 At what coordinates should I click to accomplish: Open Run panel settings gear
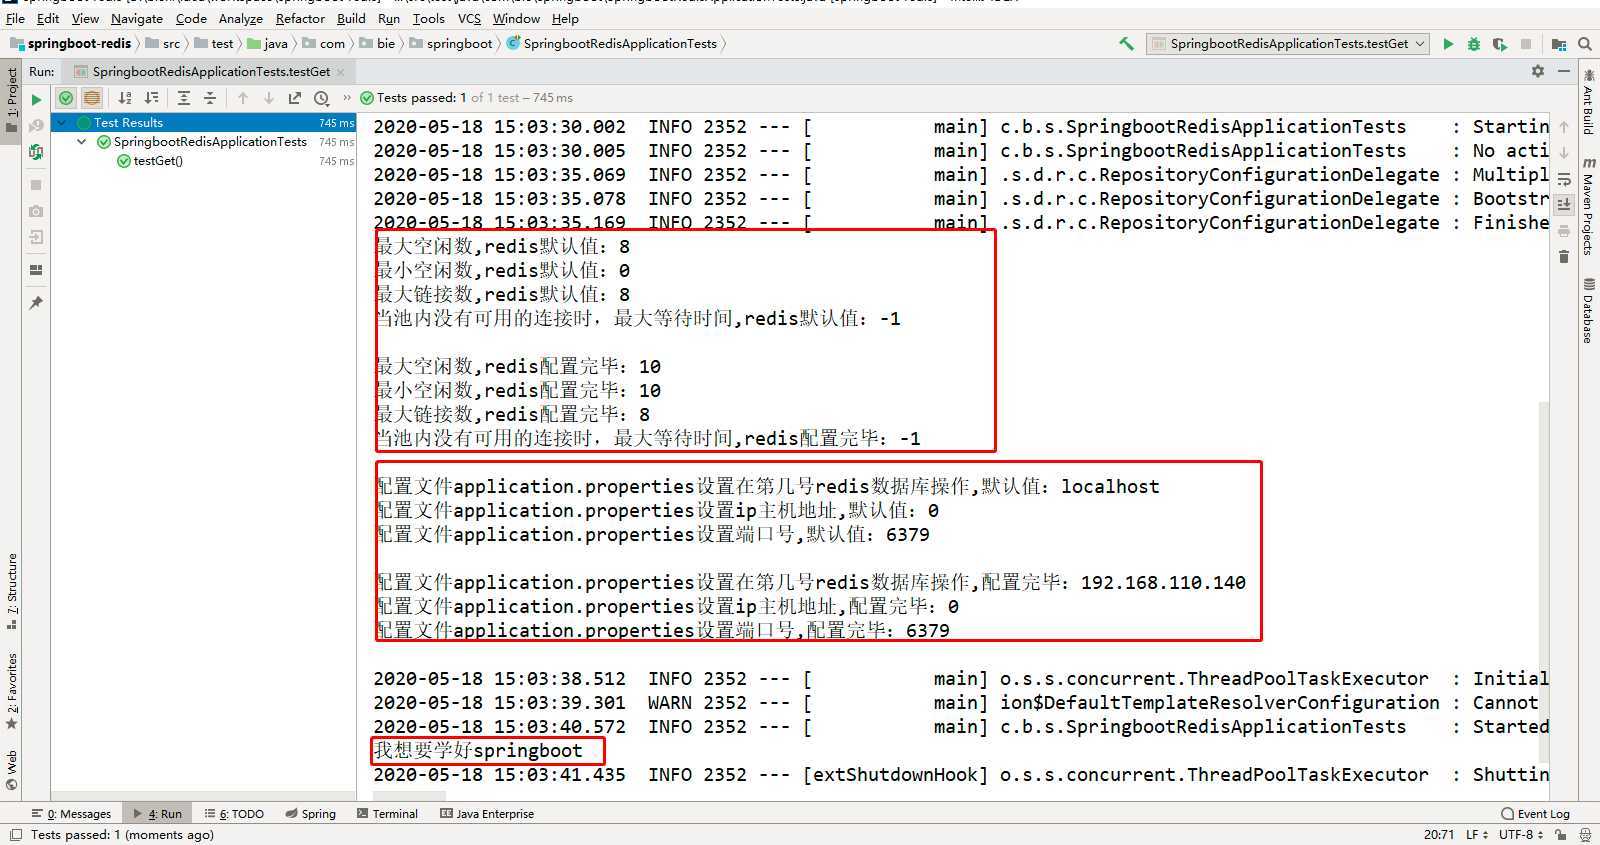point(1538,71)
